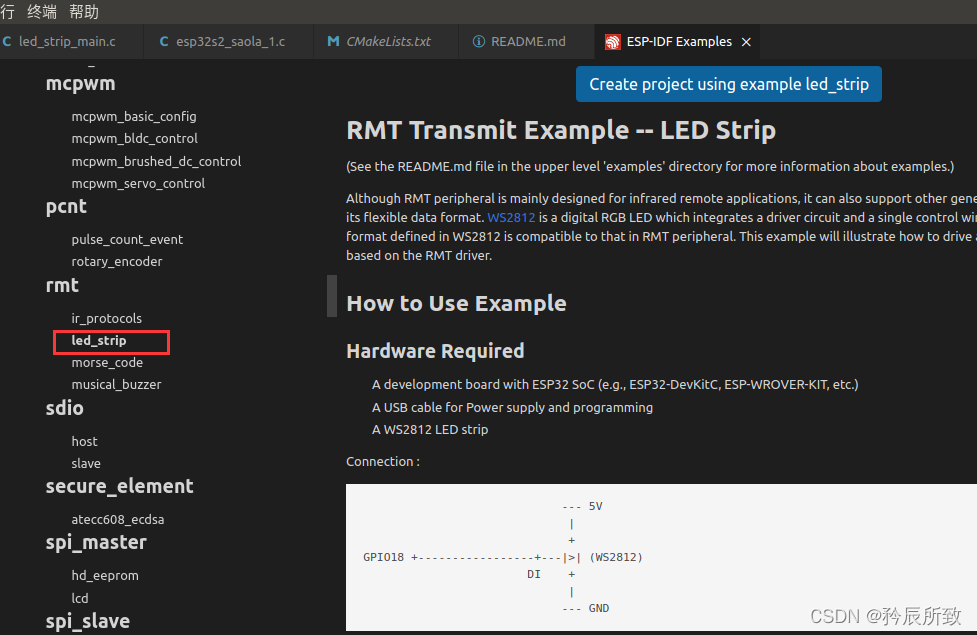Image resolution: width=977 pixels, height=635 pixels.
Task: Create project using example led_strip
Action: tap(728, 84)
